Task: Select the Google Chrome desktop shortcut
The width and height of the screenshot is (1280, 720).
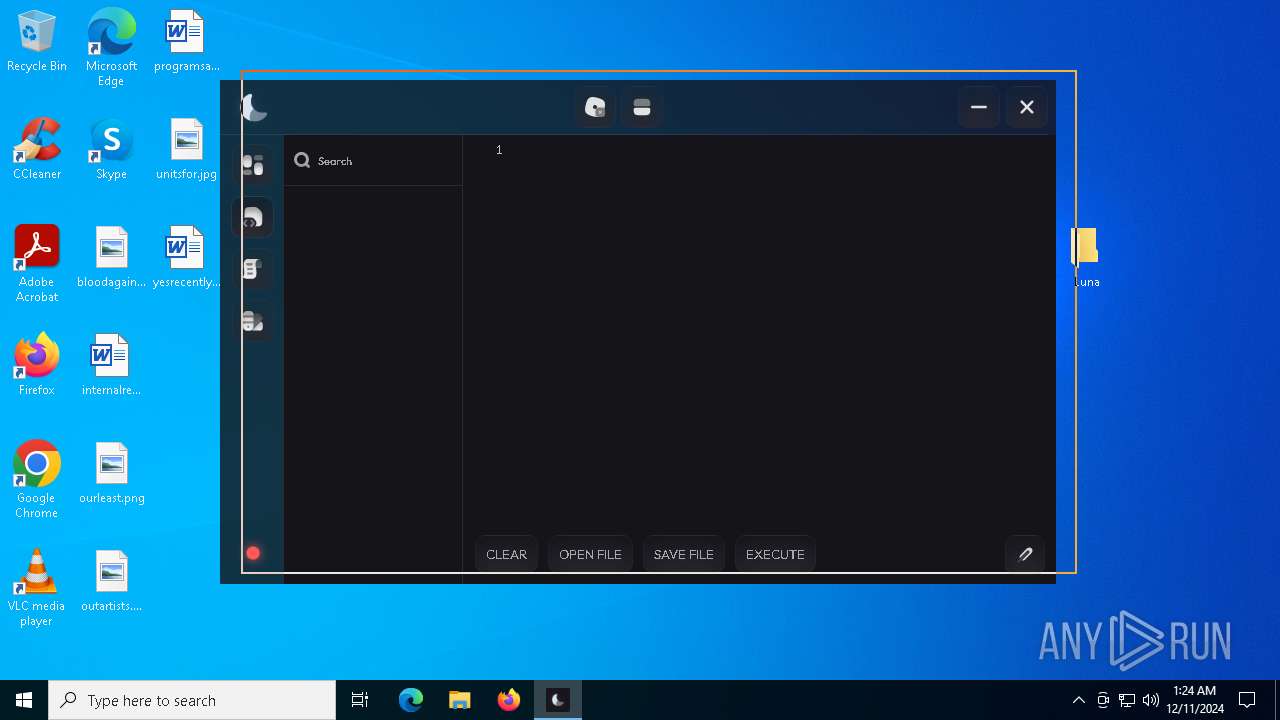Action: pos(37,480)
